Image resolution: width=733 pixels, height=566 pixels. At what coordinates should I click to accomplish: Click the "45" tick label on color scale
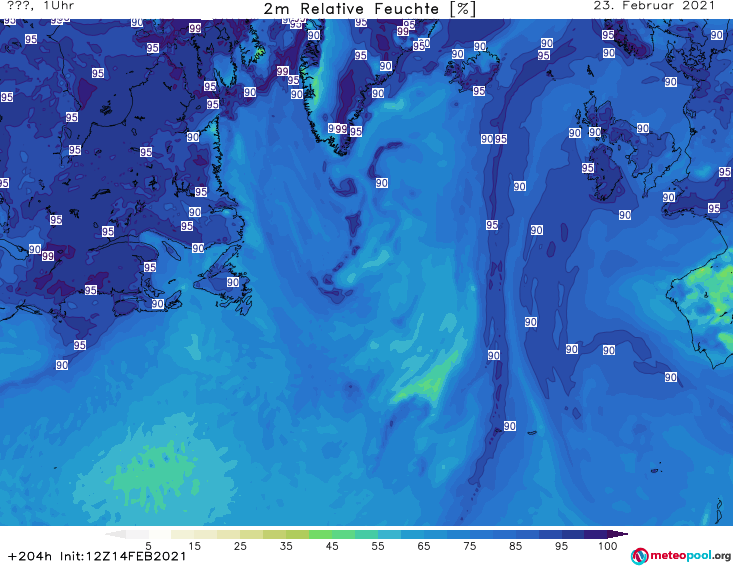pos(332,546)
